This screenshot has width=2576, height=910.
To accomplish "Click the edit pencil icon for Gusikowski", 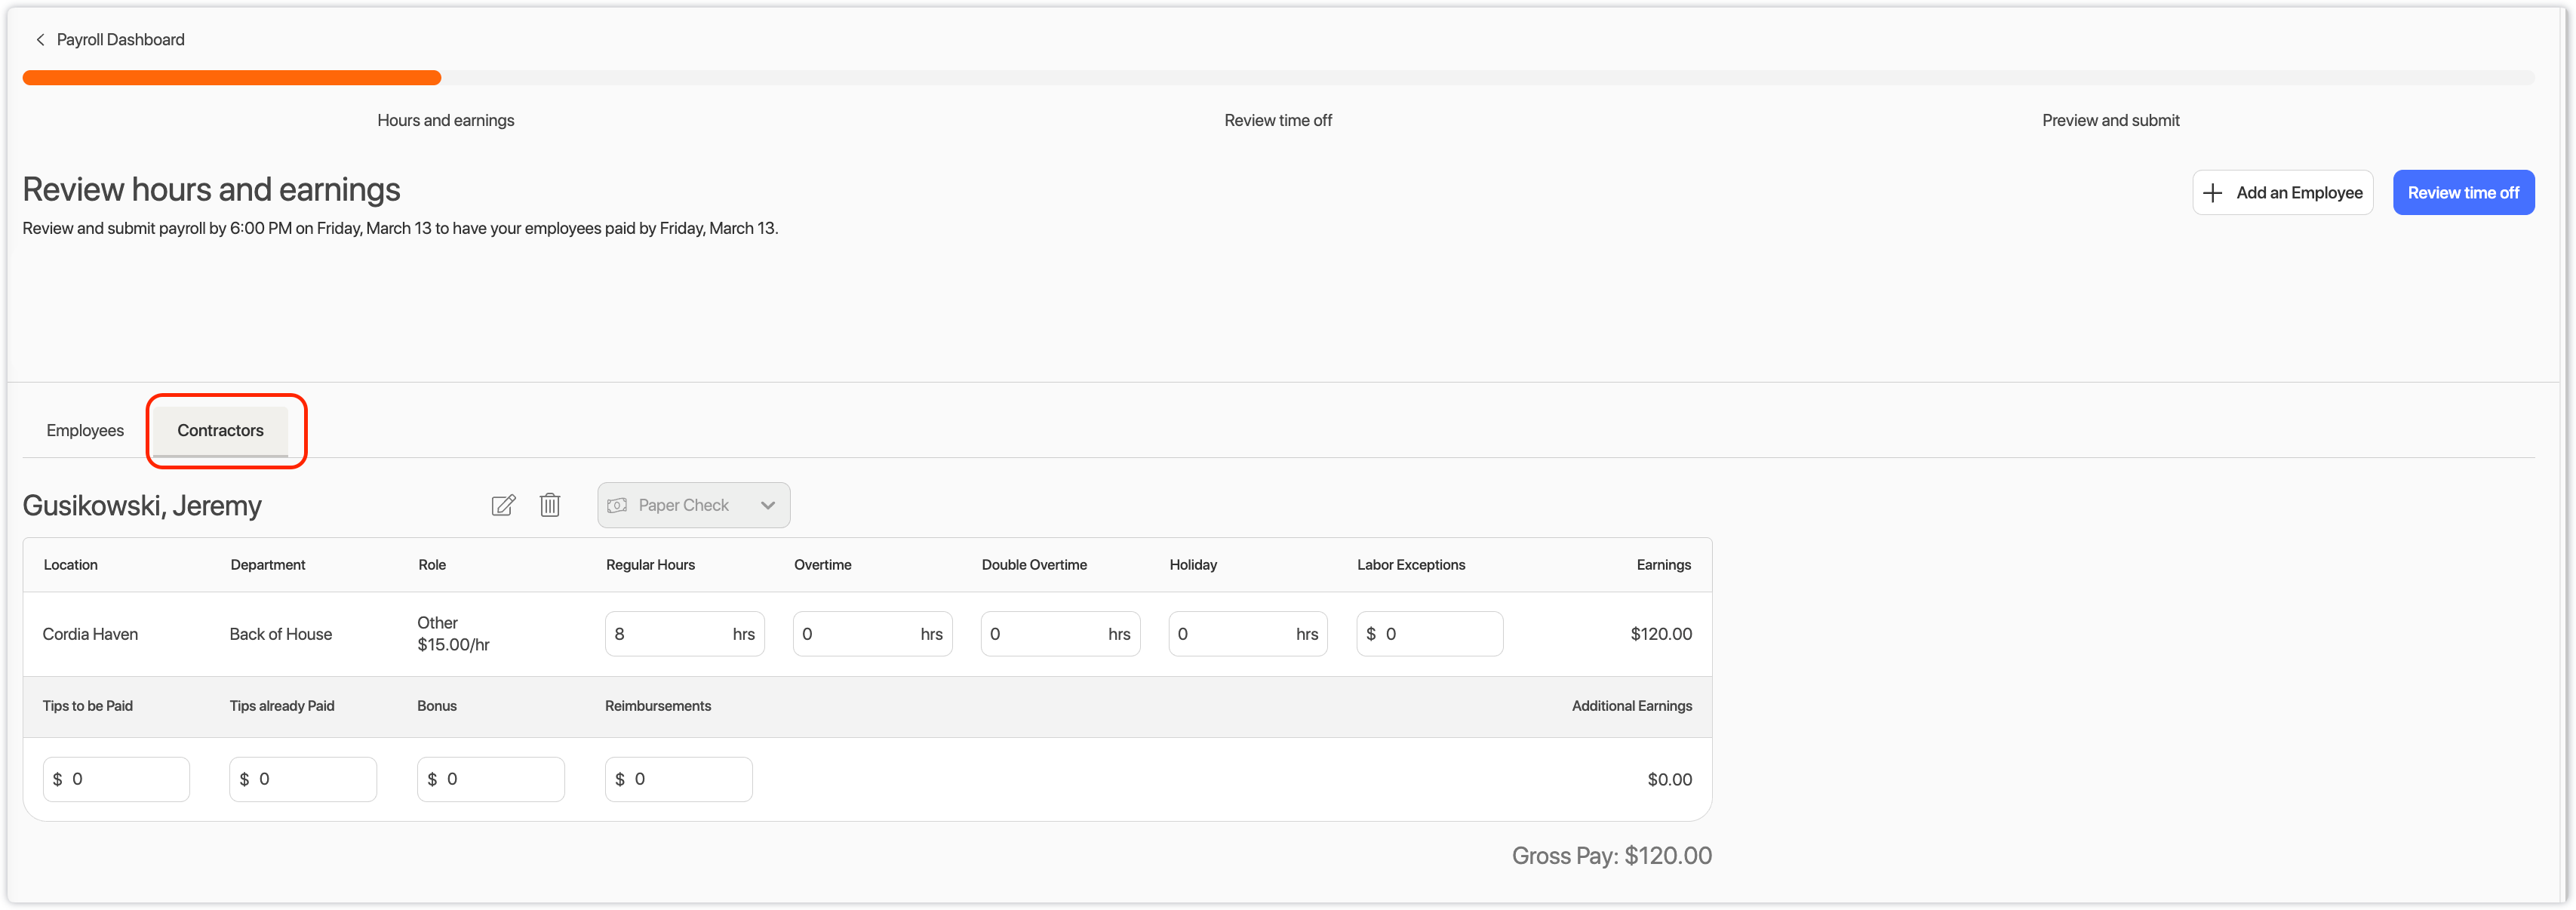I will pyautogui.click(x=503, y=505).
